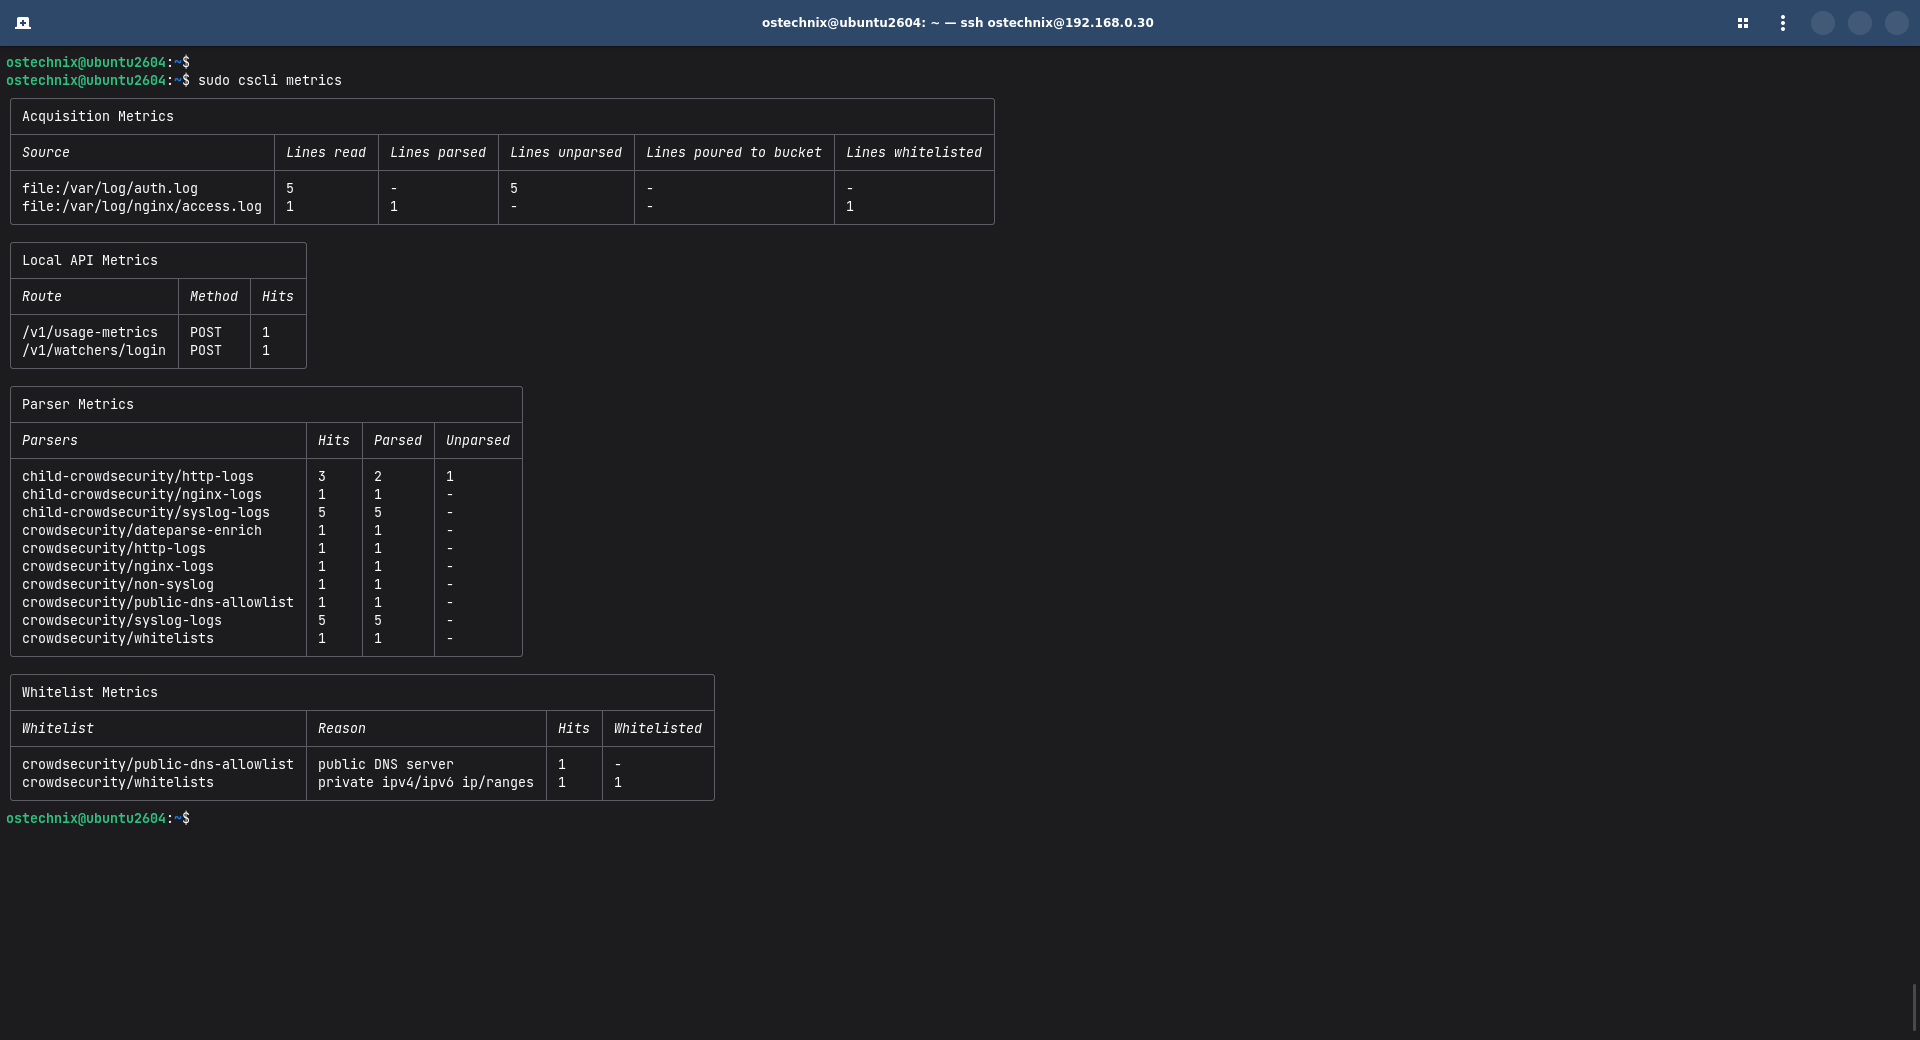
Task: Click the /v1/watchers/login route row
Action: (x=158, y=351)
